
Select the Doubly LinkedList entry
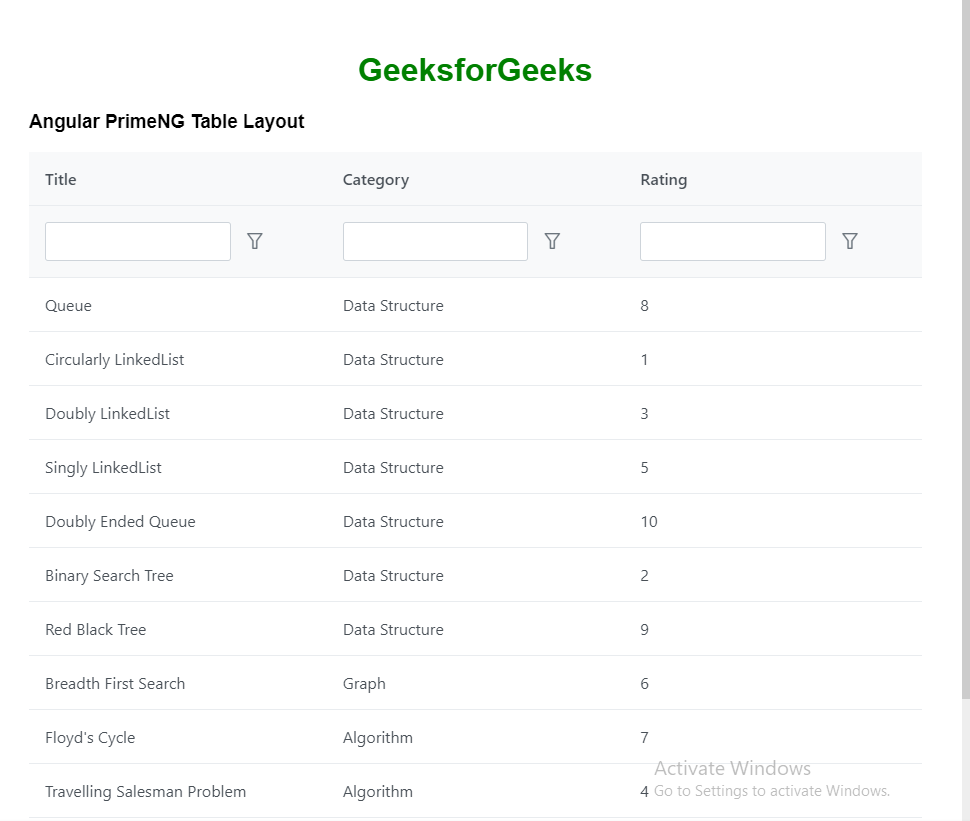pos(108,414)
